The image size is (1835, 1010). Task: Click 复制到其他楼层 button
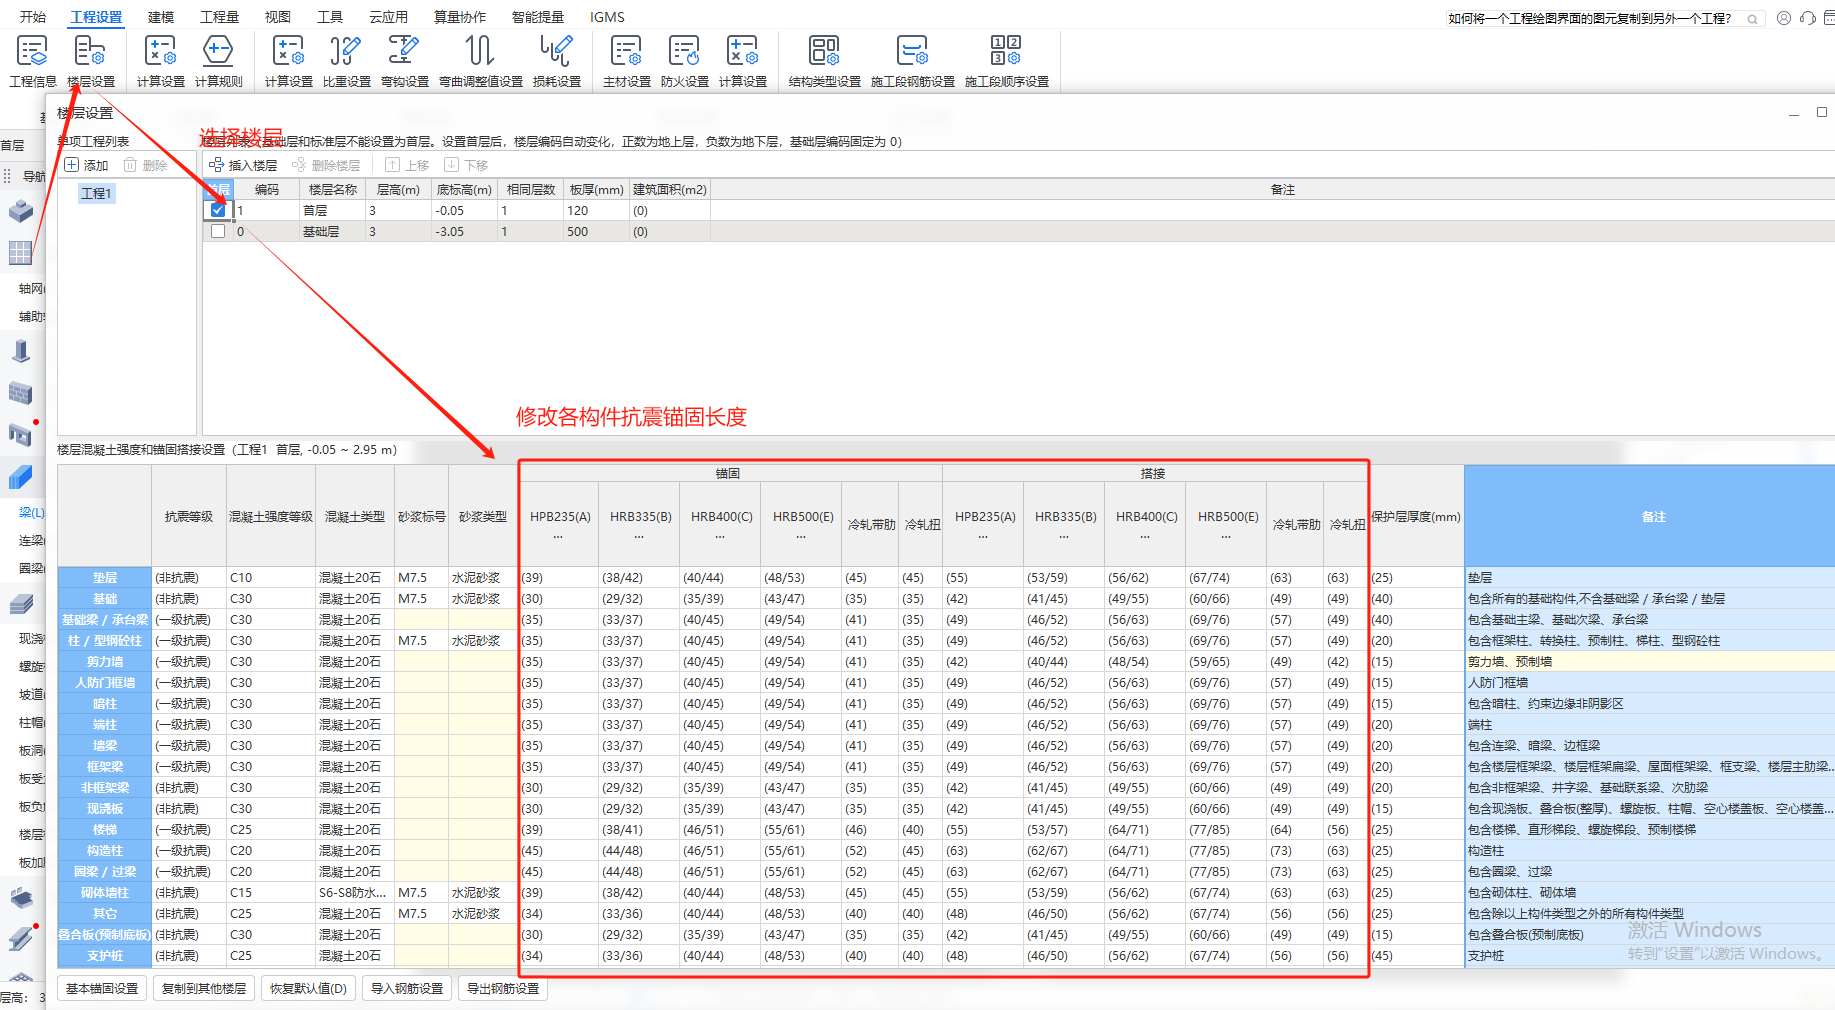204,988
